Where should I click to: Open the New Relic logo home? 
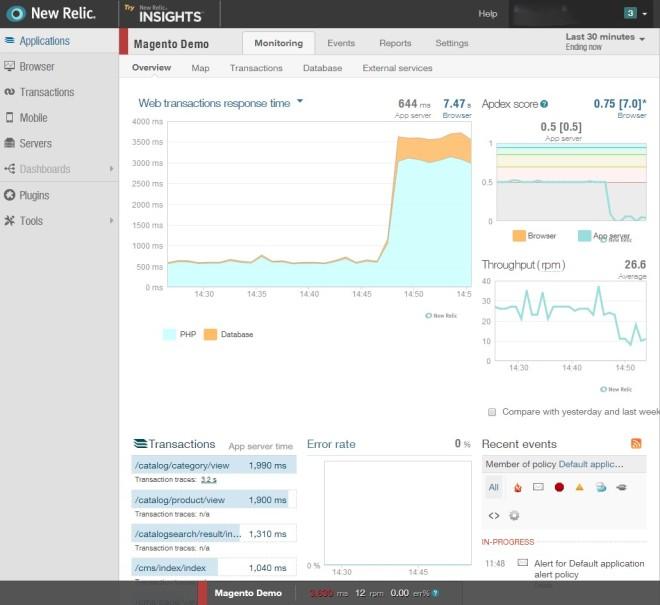52,13
